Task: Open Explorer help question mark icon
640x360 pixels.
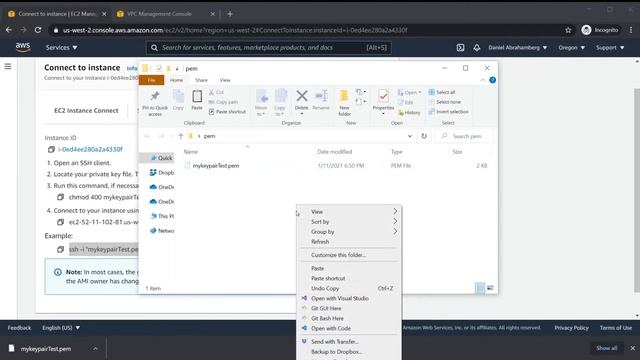Action: point(493,80)
